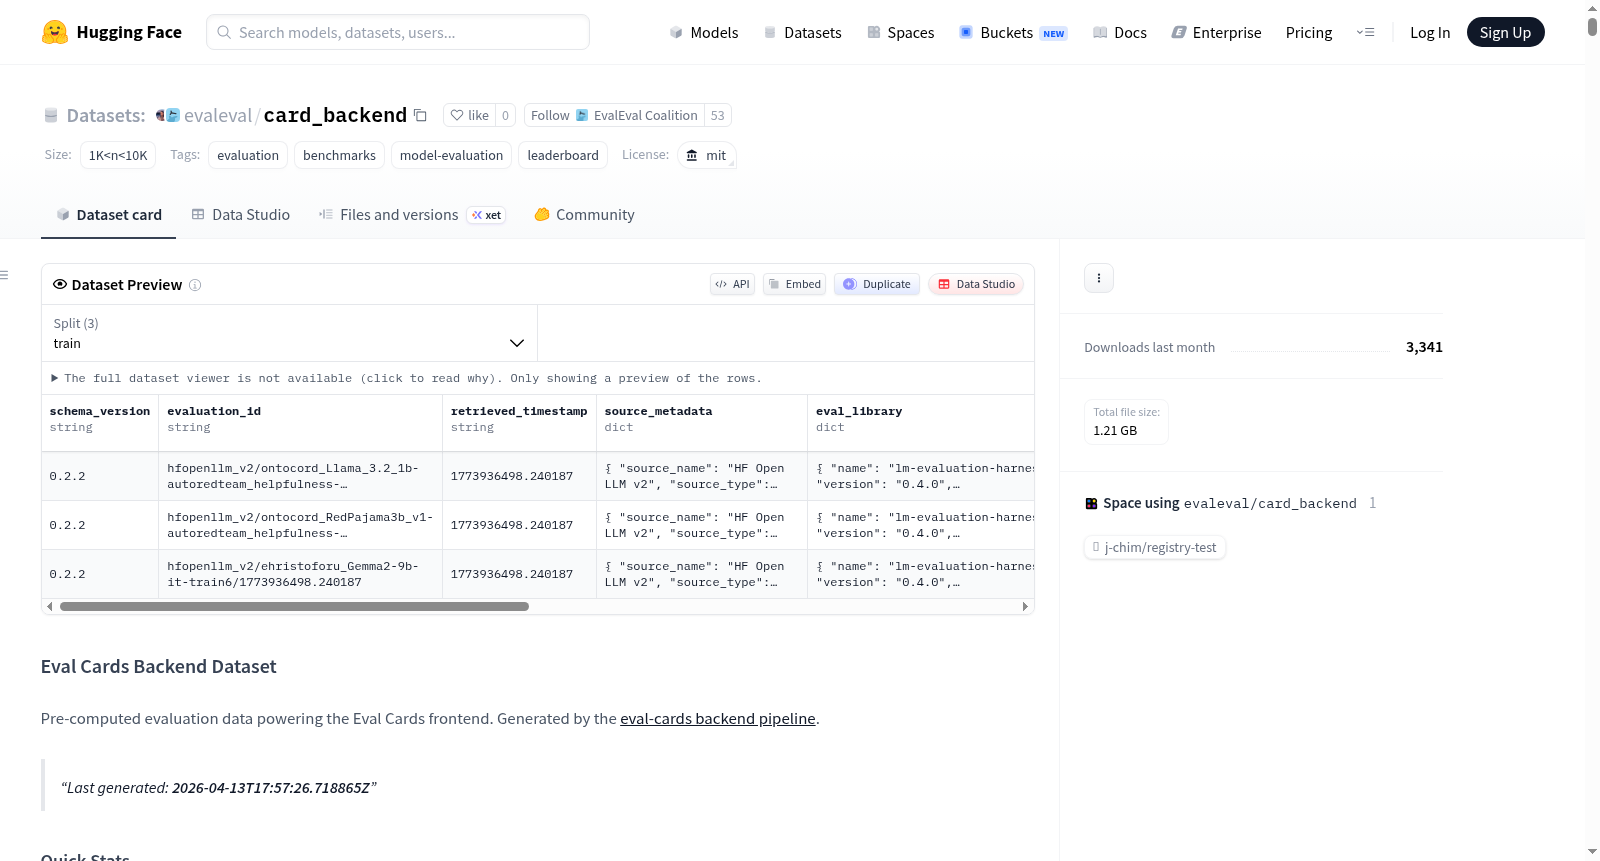The width and height of the screenshot is (1600, 861).
Task: Follow the EvalEval Coalition
Action: pyautogui.click(x=614, y=115)
